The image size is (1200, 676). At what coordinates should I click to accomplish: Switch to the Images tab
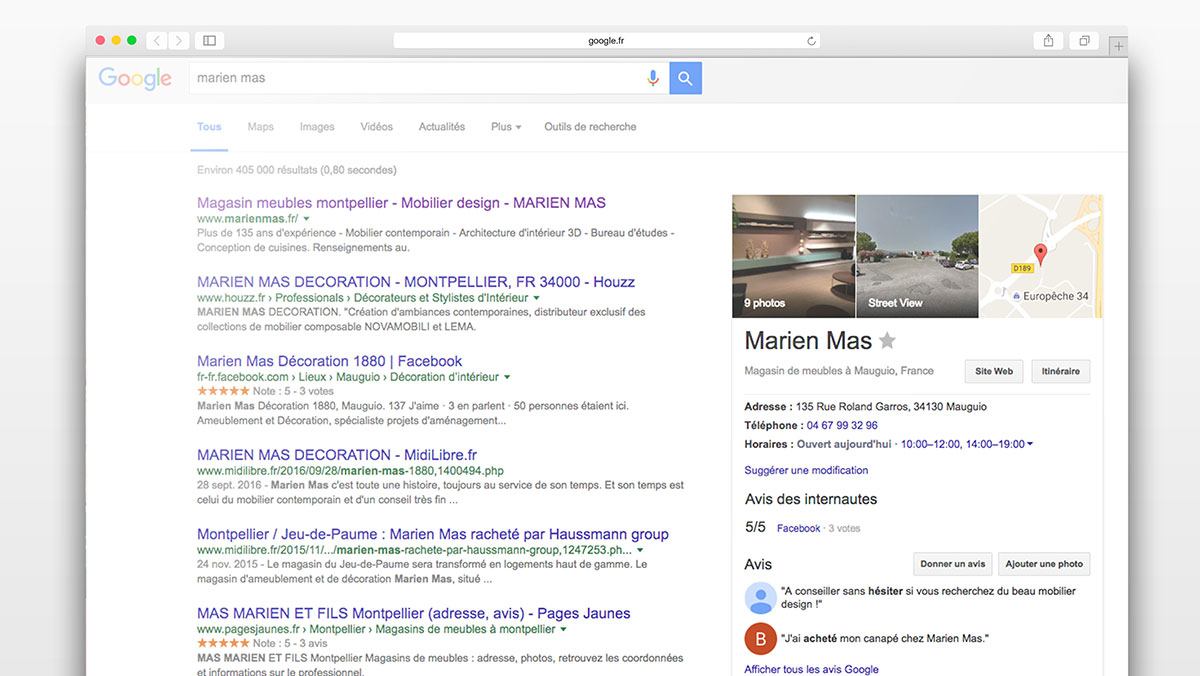pos(317,127)
